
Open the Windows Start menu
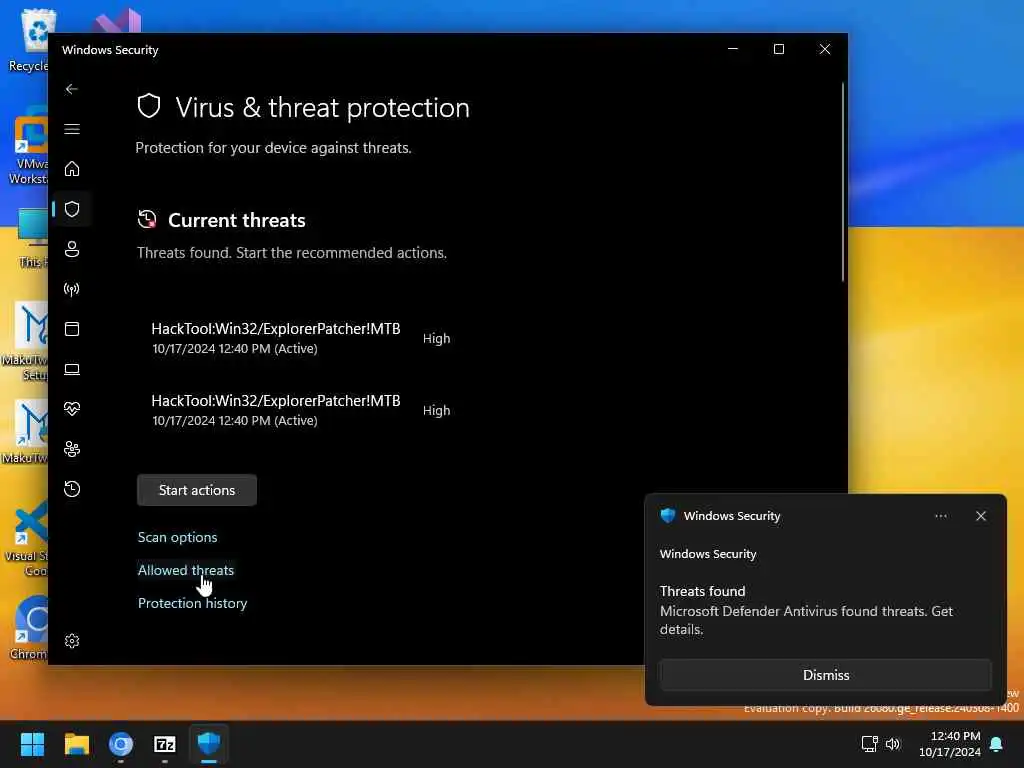click(33, 744)
